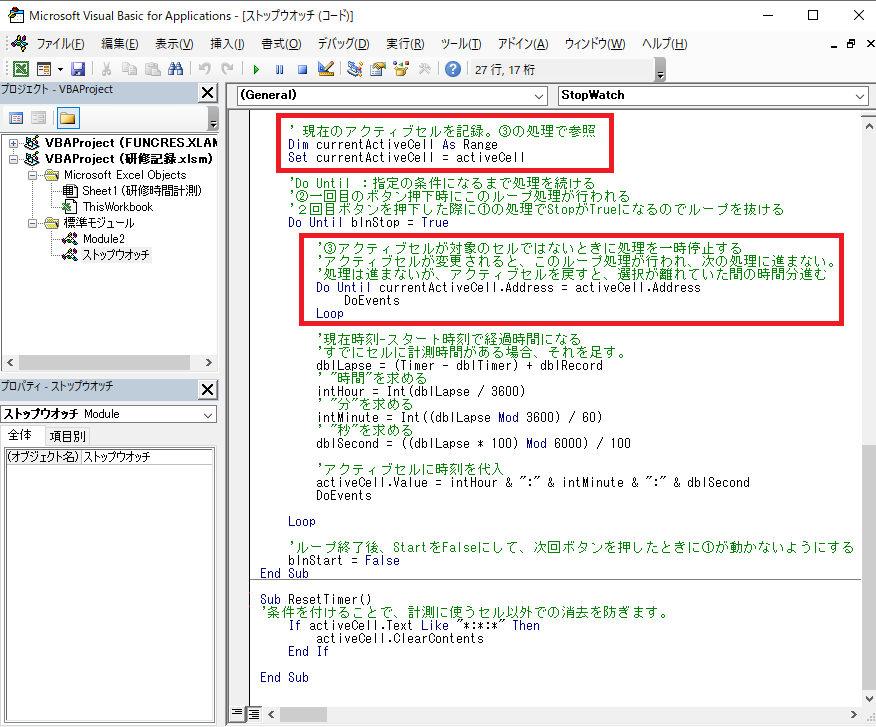
Task: Save the project with the floppy disk icon
Action: coord(78,69)
